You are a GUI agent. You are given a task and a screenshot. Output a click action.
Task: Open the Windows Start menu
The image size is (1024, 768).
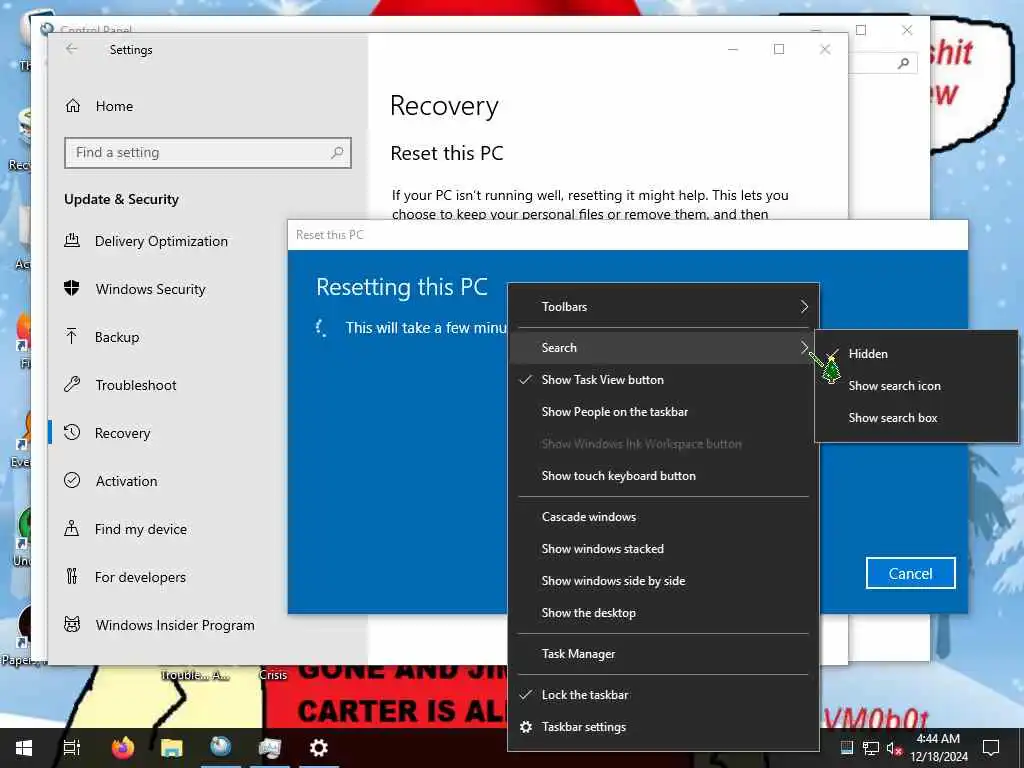coord(24,748)
